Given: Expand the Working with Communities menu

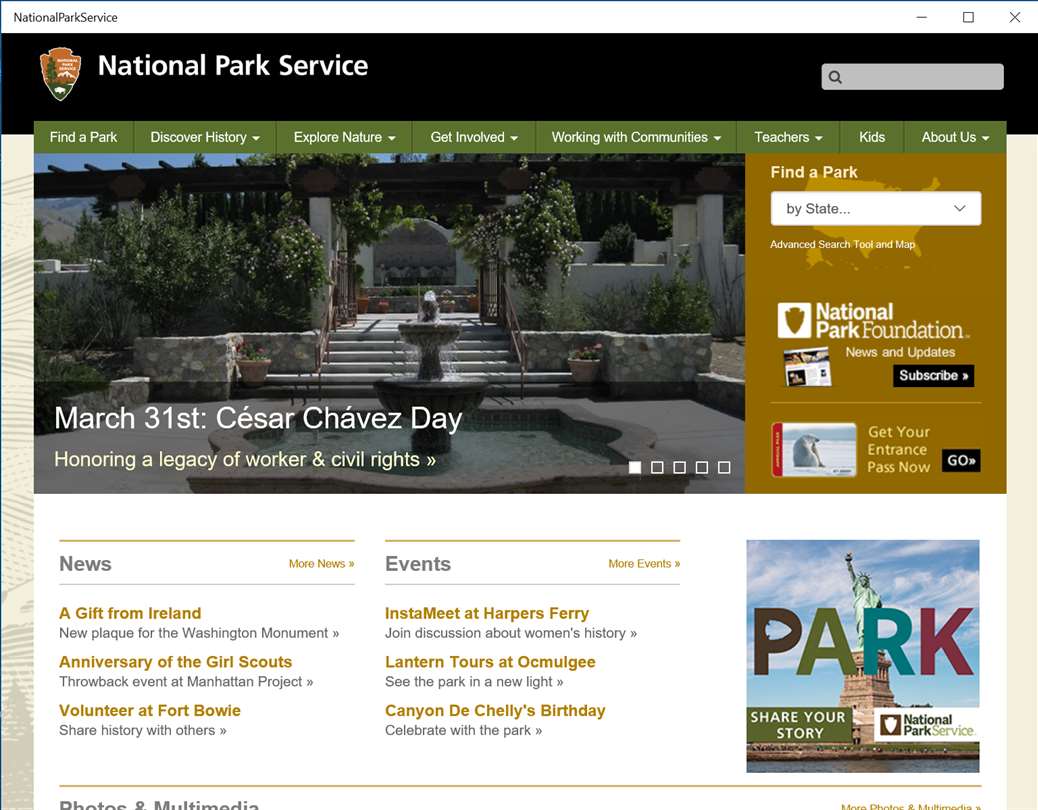Looking at the screenshot, I should coord(636,137).
